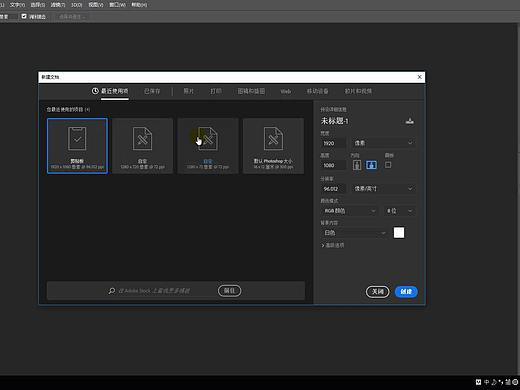Open the 8 位 bit depth dropdown
Viewport: 520px width, 390px height.
(399, 211)
